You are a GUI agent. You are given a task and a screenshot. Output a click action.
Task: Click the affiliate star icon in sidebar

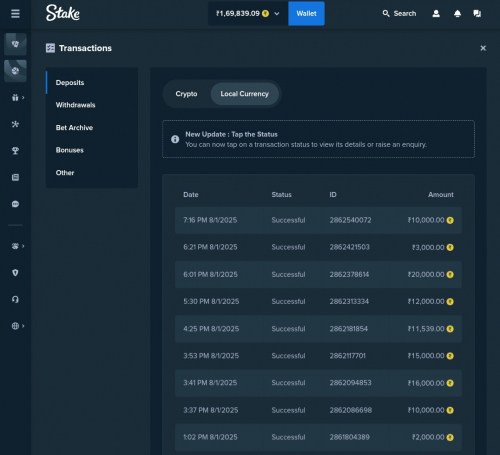pos(15,124)
